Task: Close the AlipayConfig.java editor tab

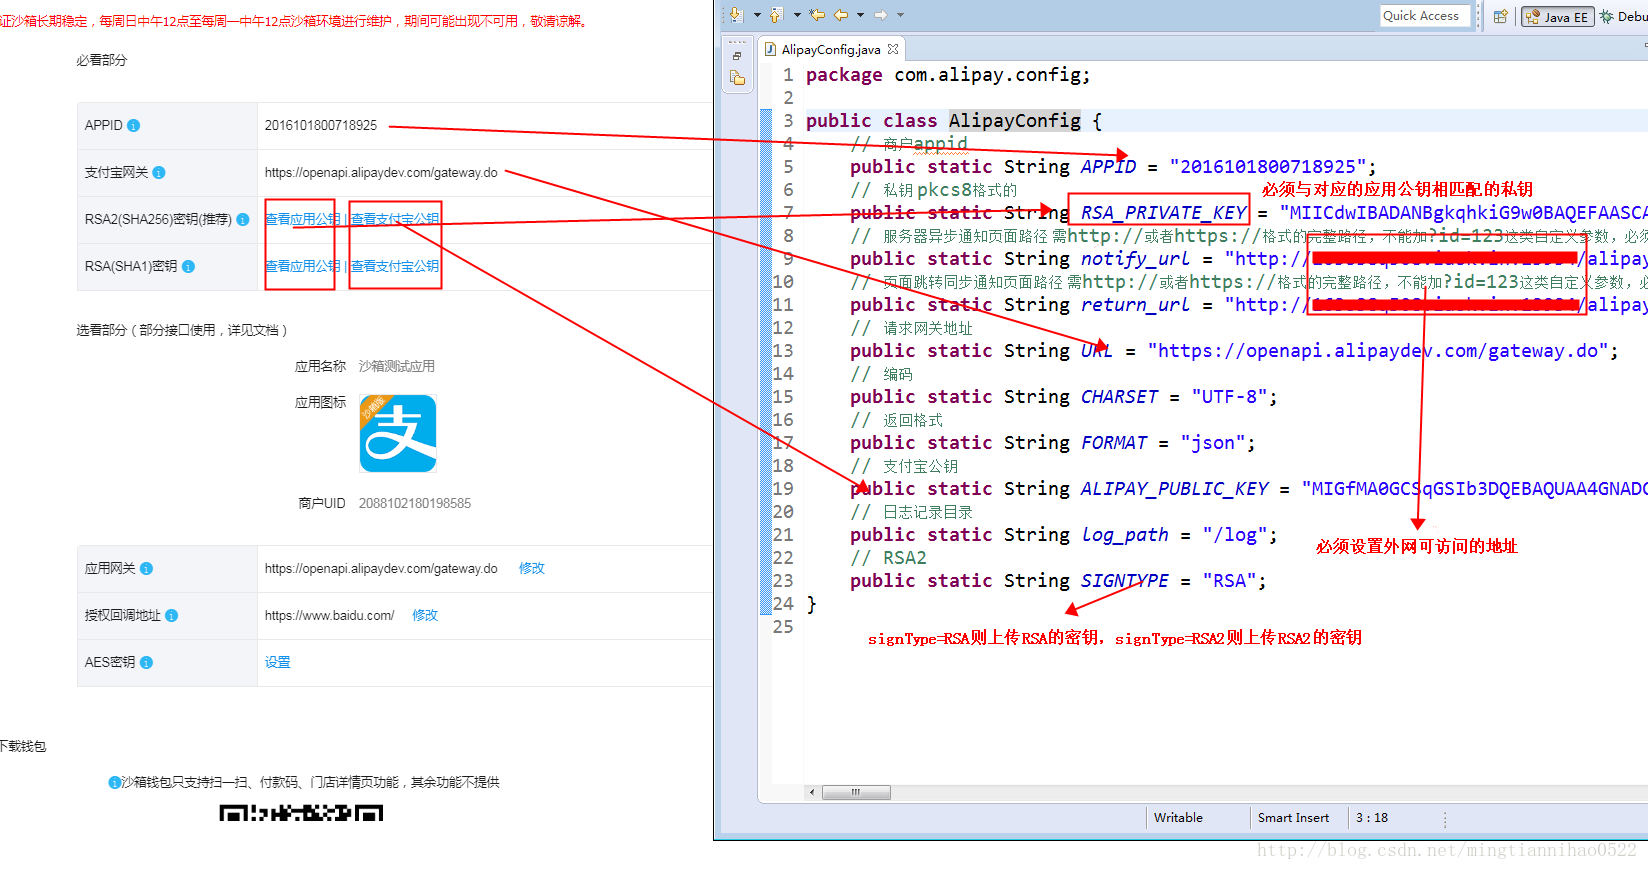Action: [x=893, y=49]
